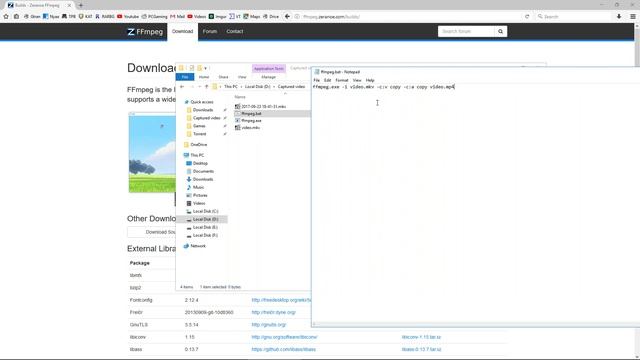
Task: Open the View tab in Explorer ribbon
Action: pos(242,77)
